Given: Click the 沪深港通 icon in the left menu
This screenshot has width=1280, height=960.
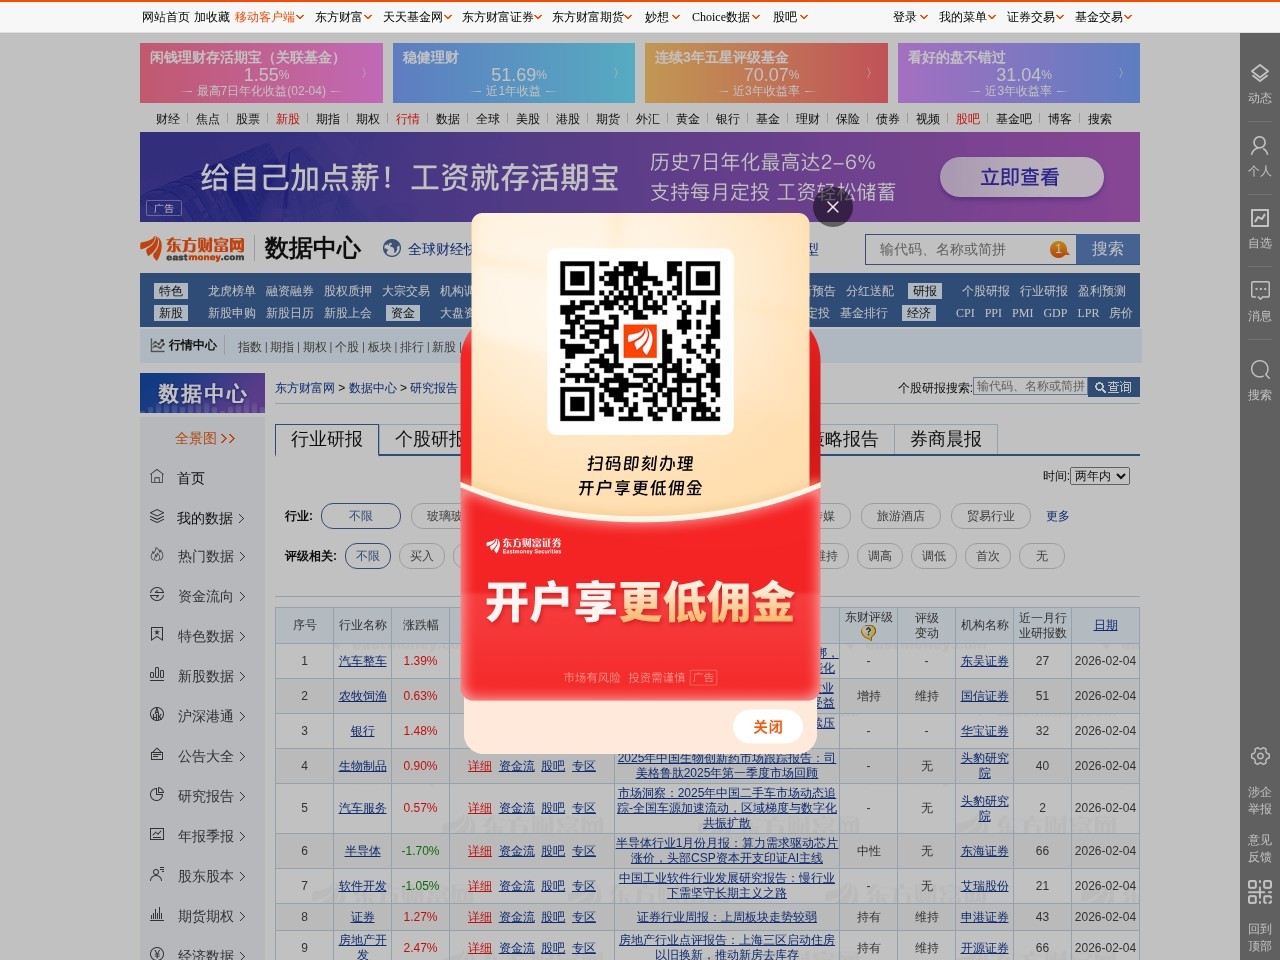Looking at the screenshot, I should tap(157, 715).
